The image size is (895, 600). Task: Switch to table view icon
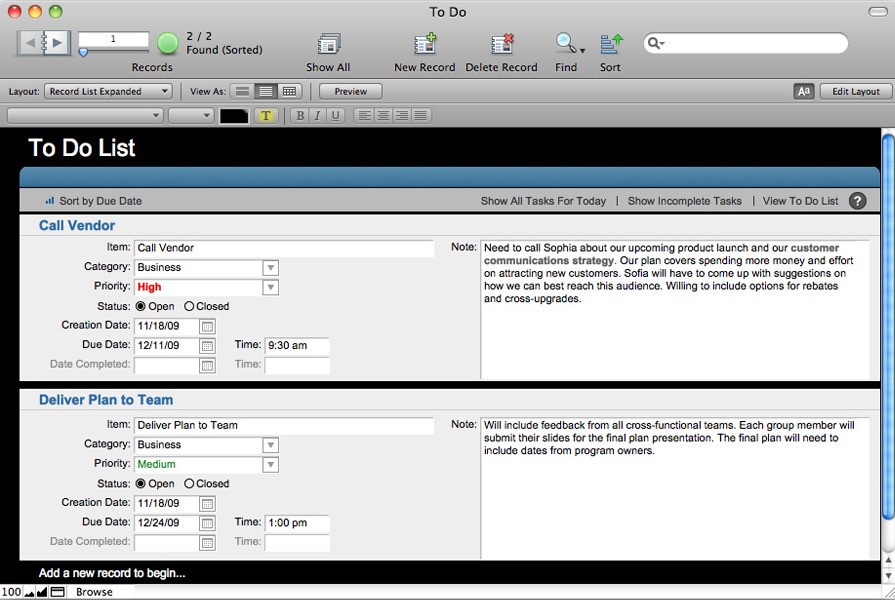pos(289,92)
